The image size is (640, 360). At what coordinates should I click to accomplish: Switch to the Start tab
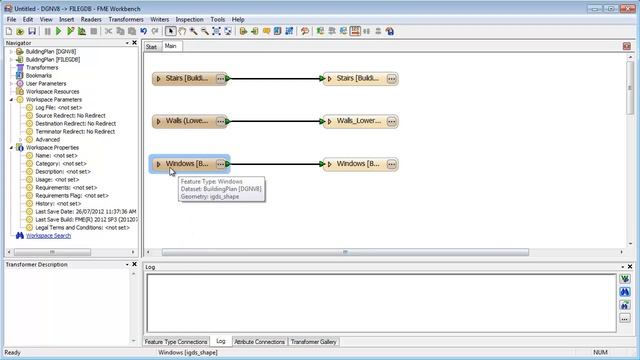click(151, 47)
